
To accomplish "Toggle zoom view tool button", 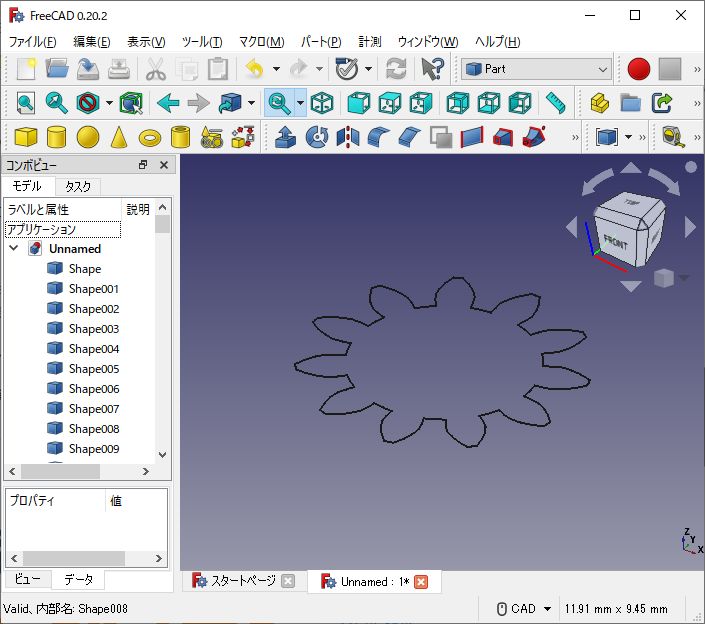I will point(279,103).
